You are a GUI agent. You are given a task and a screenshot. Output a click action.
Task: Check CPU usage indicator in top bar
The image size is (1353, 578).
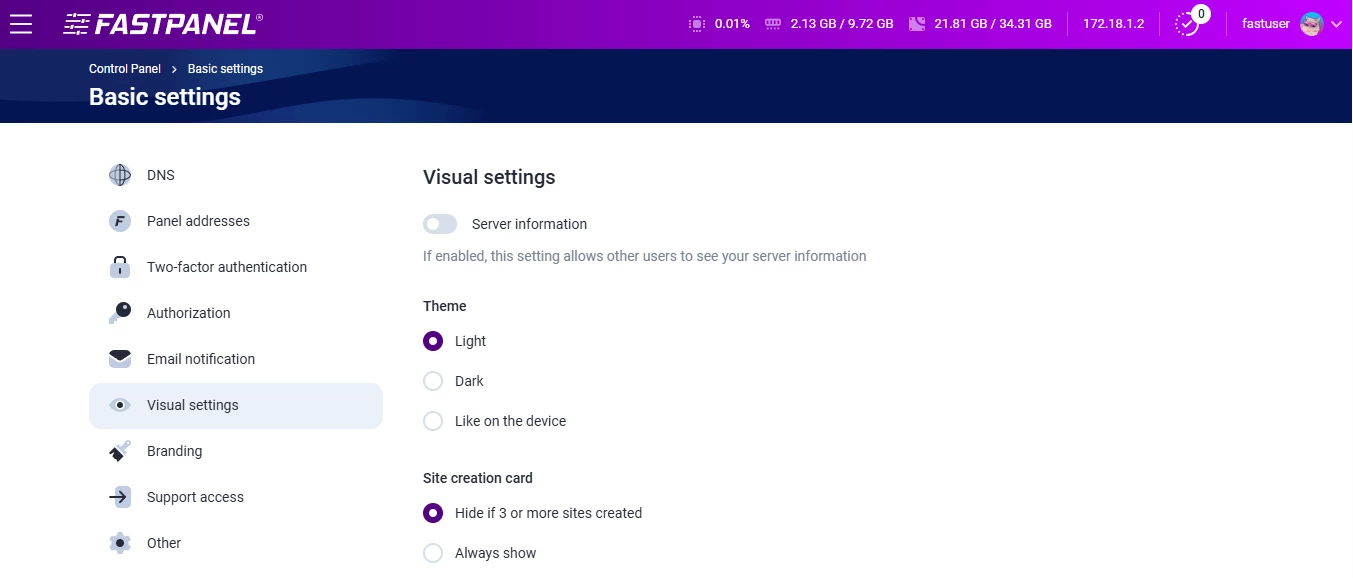(696, 23)
